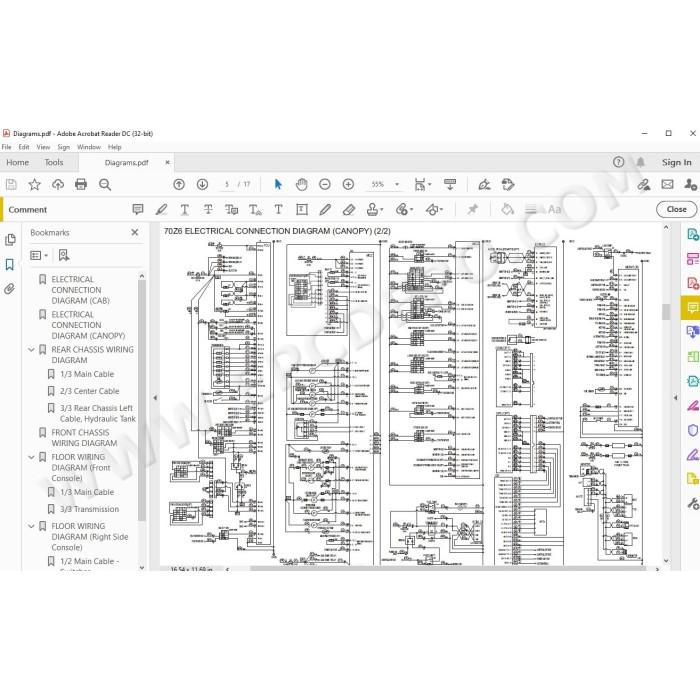Add a sticky note comment
Screen dimensions: 700x700
pyautogui.click(x=138, y=209)
